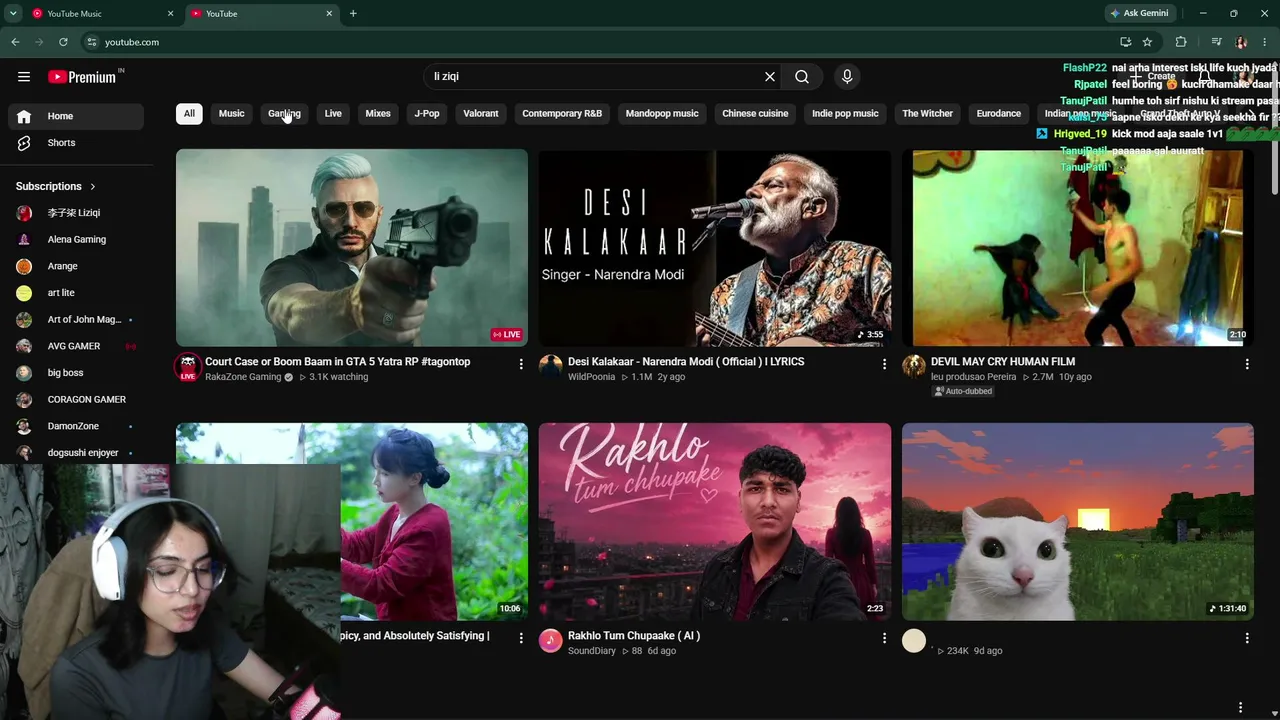Open more actions for DEVIL MAY CRY video
Image resolution: width=1280 pixels, height=720 pixels.
pos(1247,364)
